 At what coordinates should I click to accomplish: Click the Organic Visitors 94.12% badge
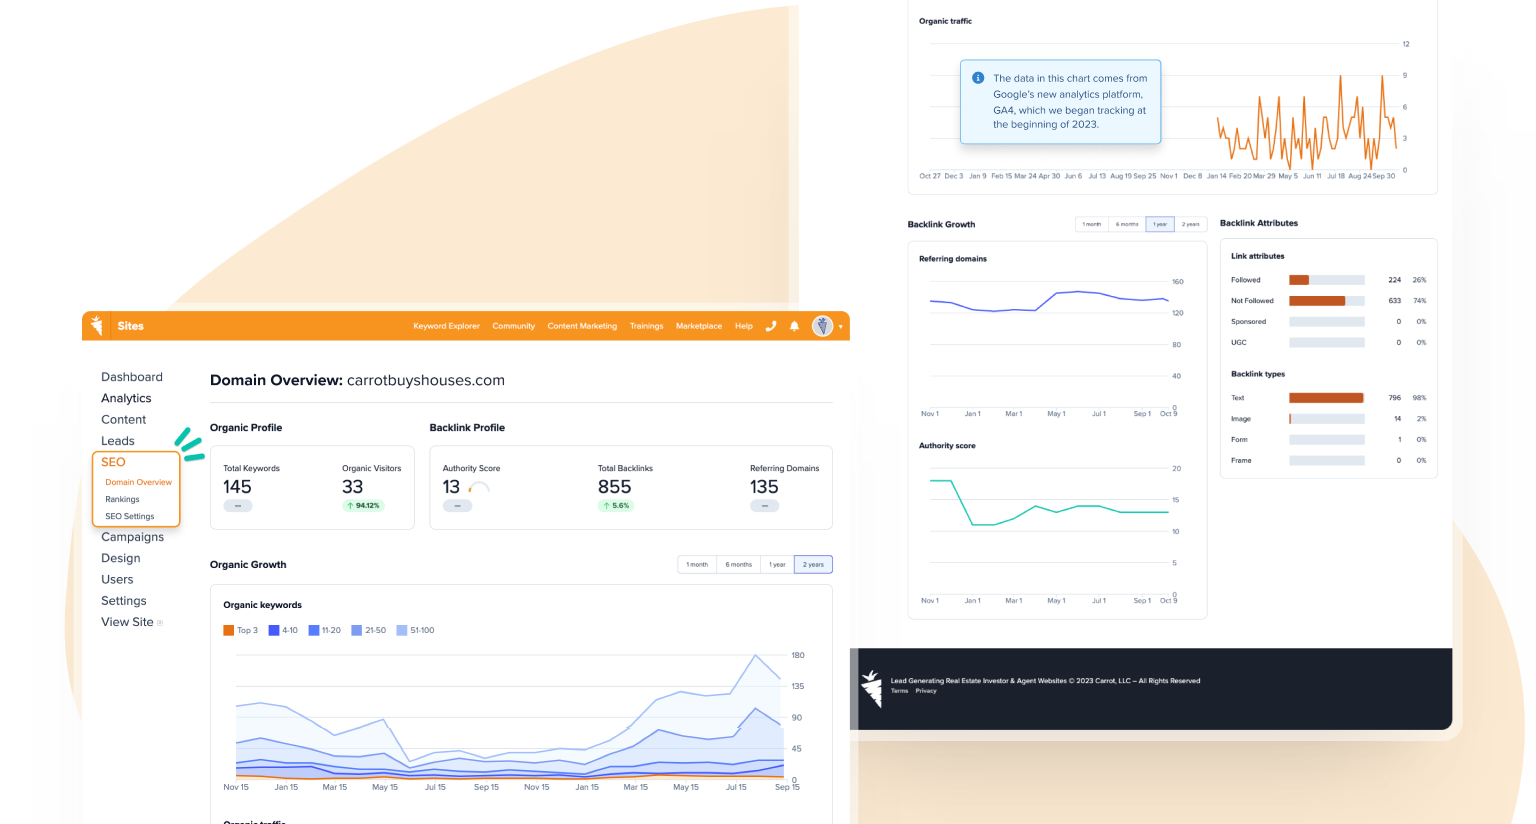point(363,506)
